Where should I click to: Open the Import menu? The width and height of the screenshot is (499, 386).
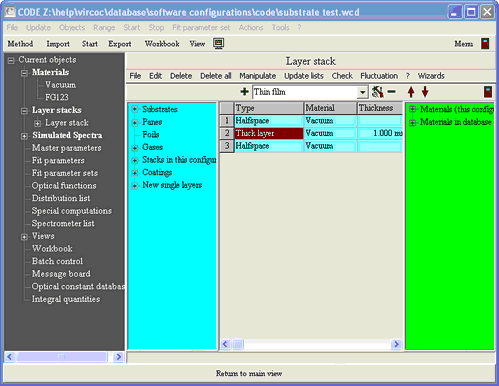(58, 44)
